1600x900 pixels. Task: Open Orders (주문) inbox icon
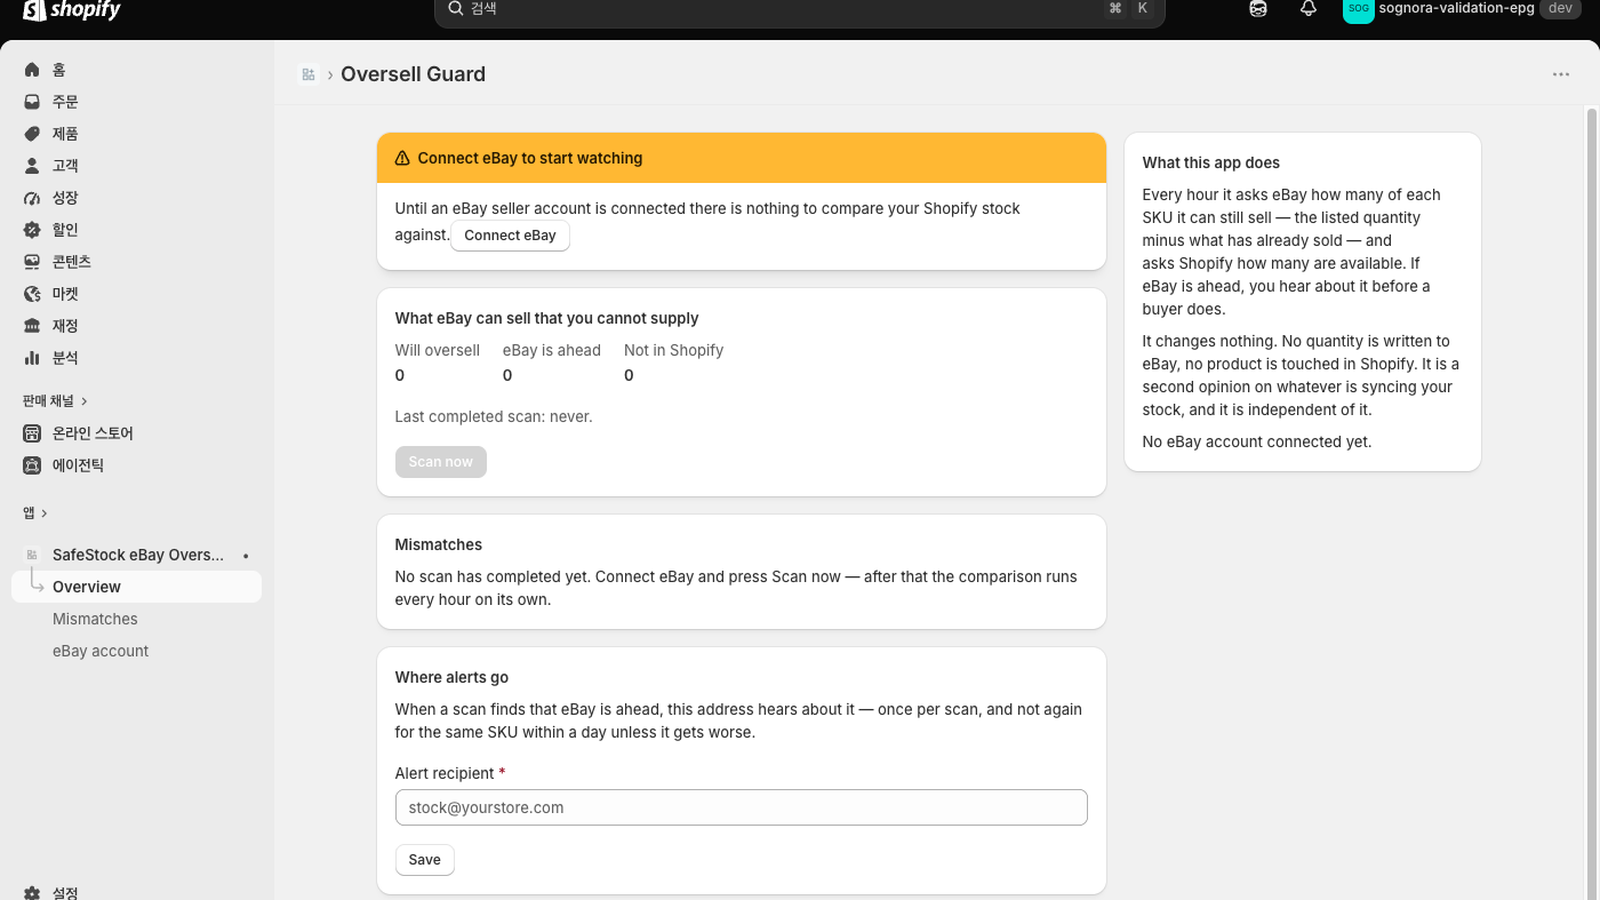pyautogui.click(x=32, y=102)
